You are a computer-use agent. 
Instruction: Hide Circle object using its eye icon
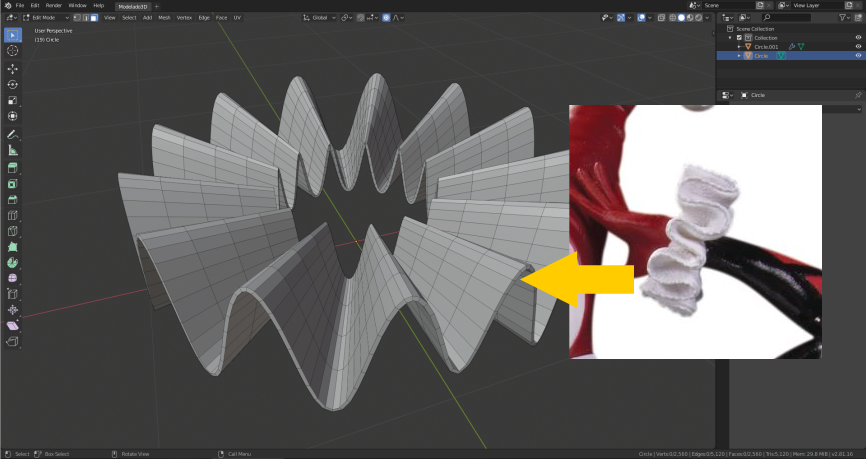tap(858, 56)
